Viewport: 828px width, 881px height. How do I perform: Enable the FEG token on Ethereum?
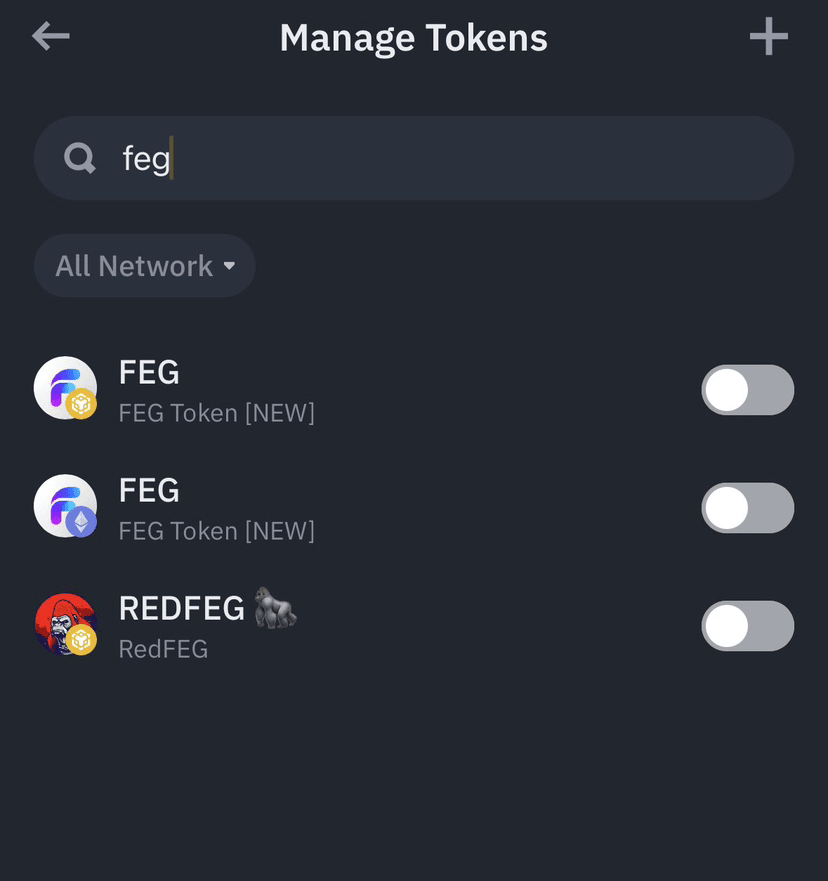click(x=748, y=508)
